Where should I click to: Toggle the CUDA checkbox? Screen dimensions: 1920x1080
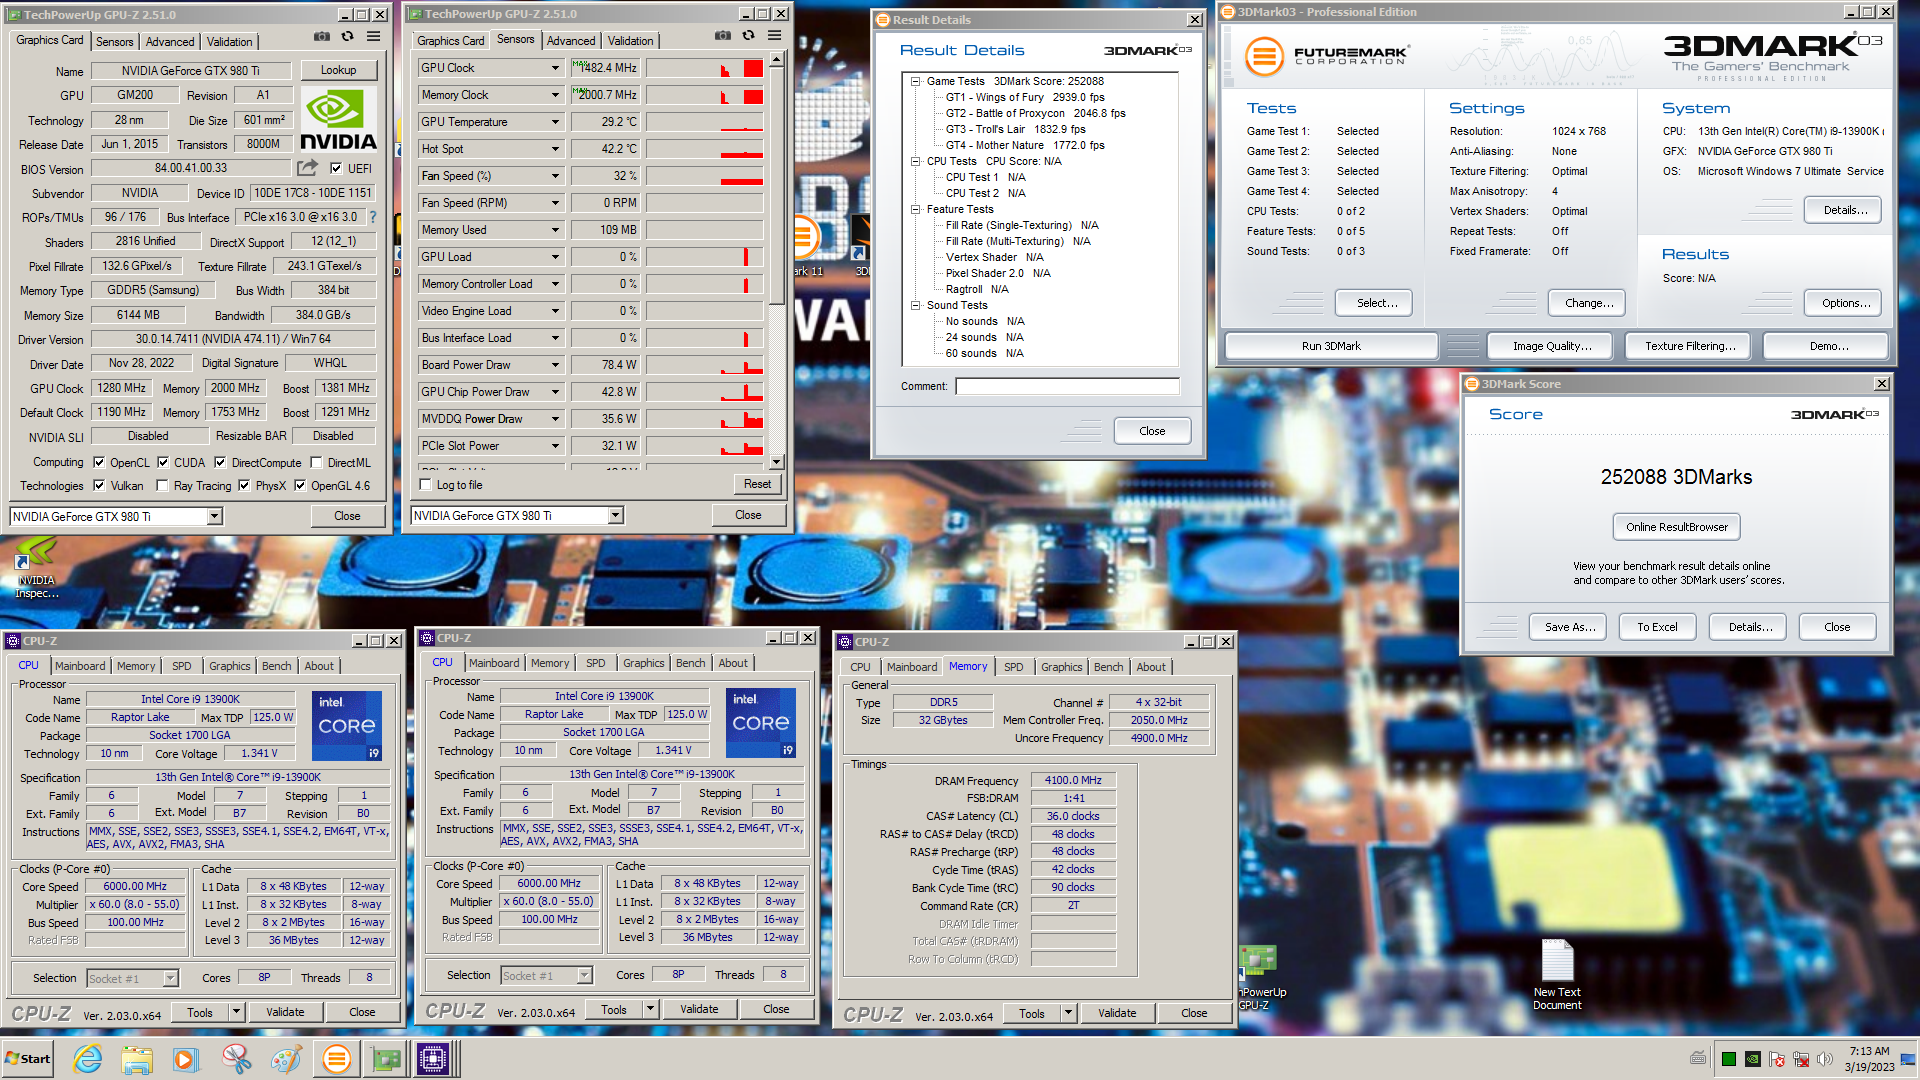[x=163, y=462]
